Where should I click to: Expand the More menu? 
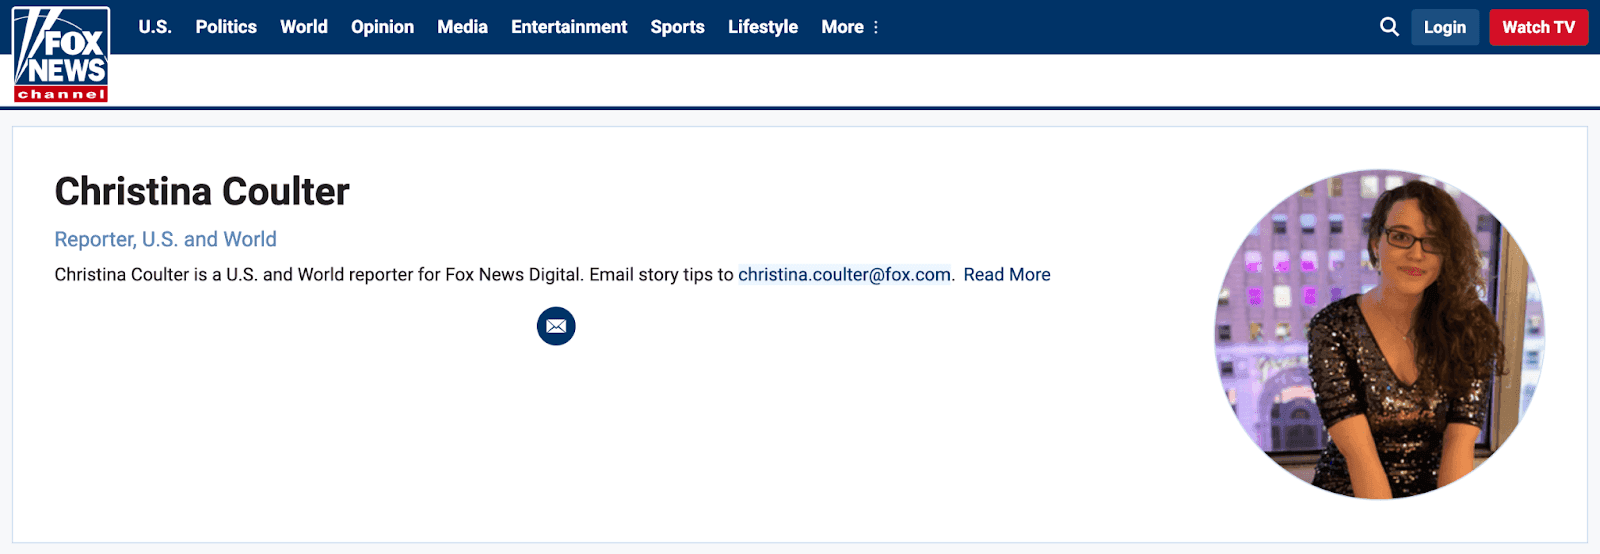coord(850,27)
